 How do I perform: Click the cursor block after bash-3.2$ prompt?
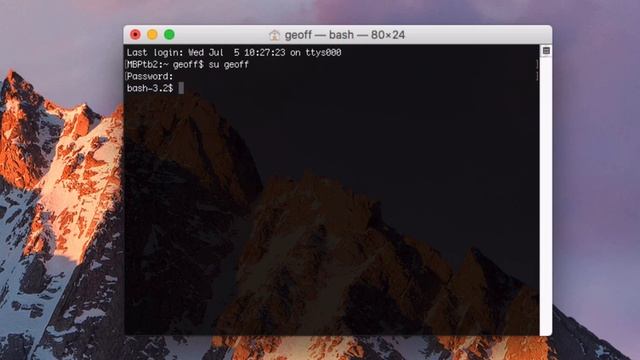(181, 88)
